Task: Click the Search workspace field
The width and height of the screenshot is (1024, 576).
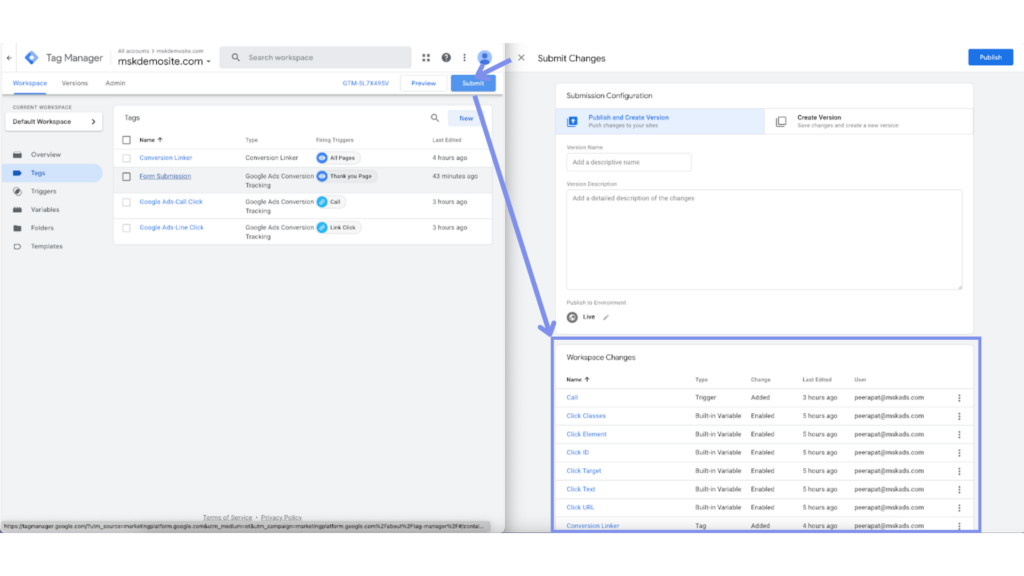Action: tap(315, 57)
